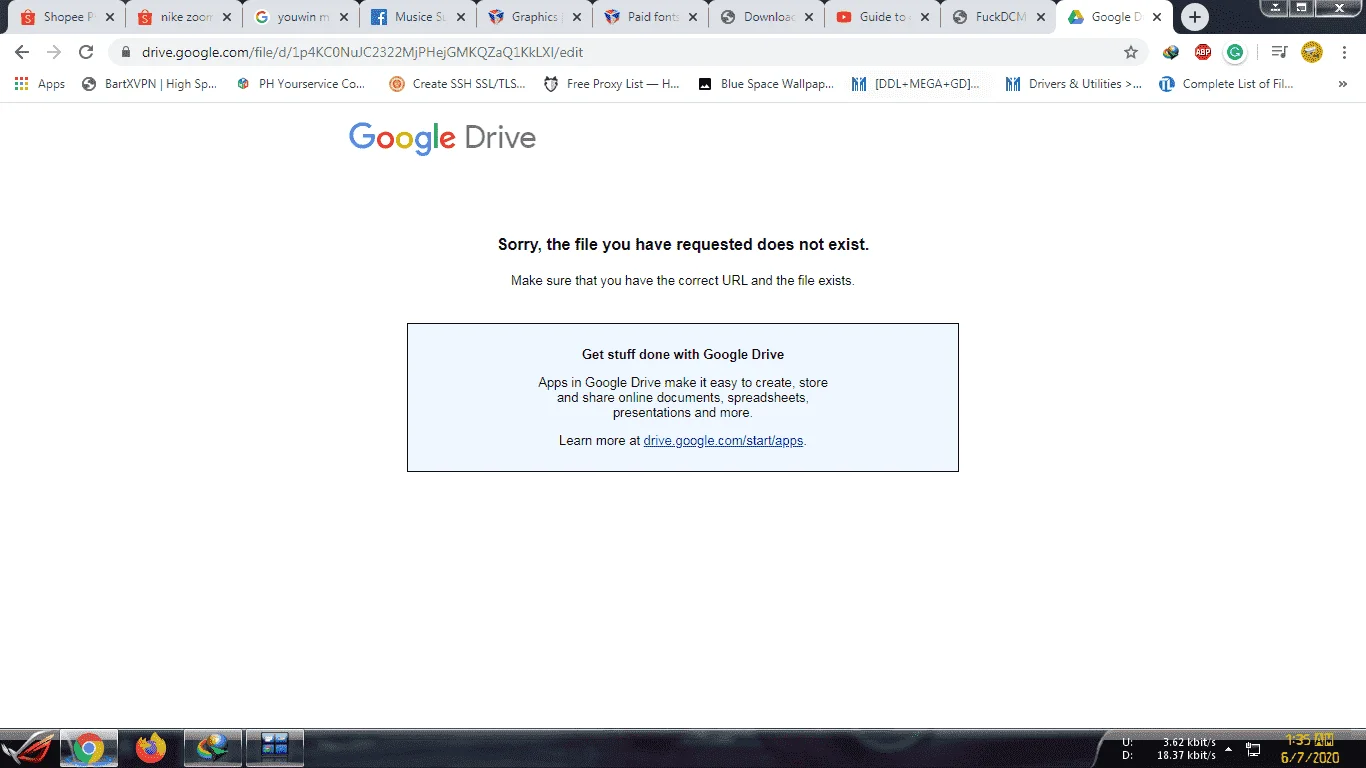Open the Internet Download Manager extension
The height and width of the screenshot is (768, 1366).
tap(1171, 52)
